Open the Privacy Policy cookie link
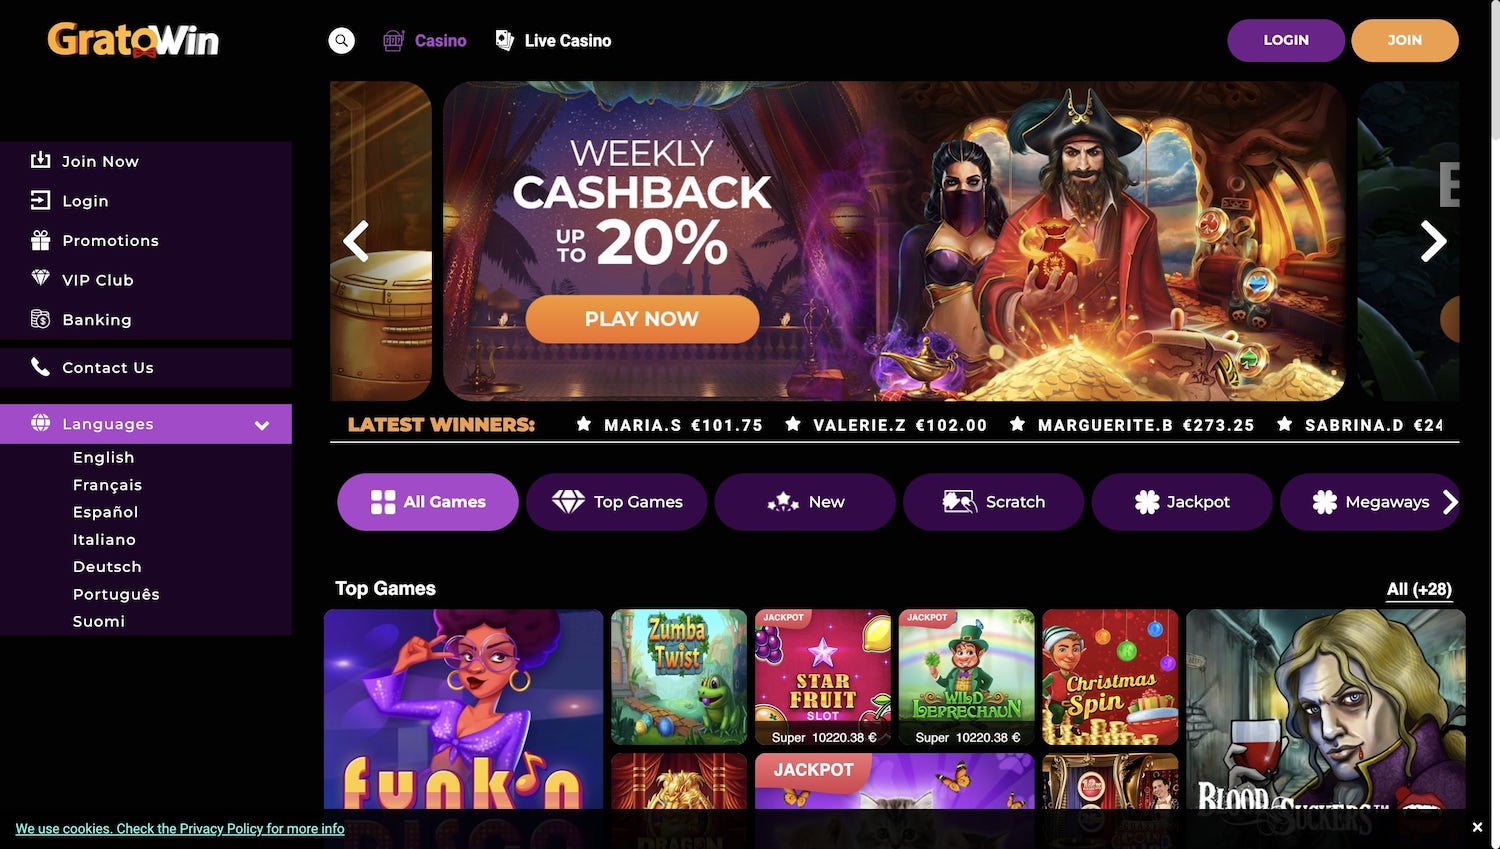 (180, 829)
